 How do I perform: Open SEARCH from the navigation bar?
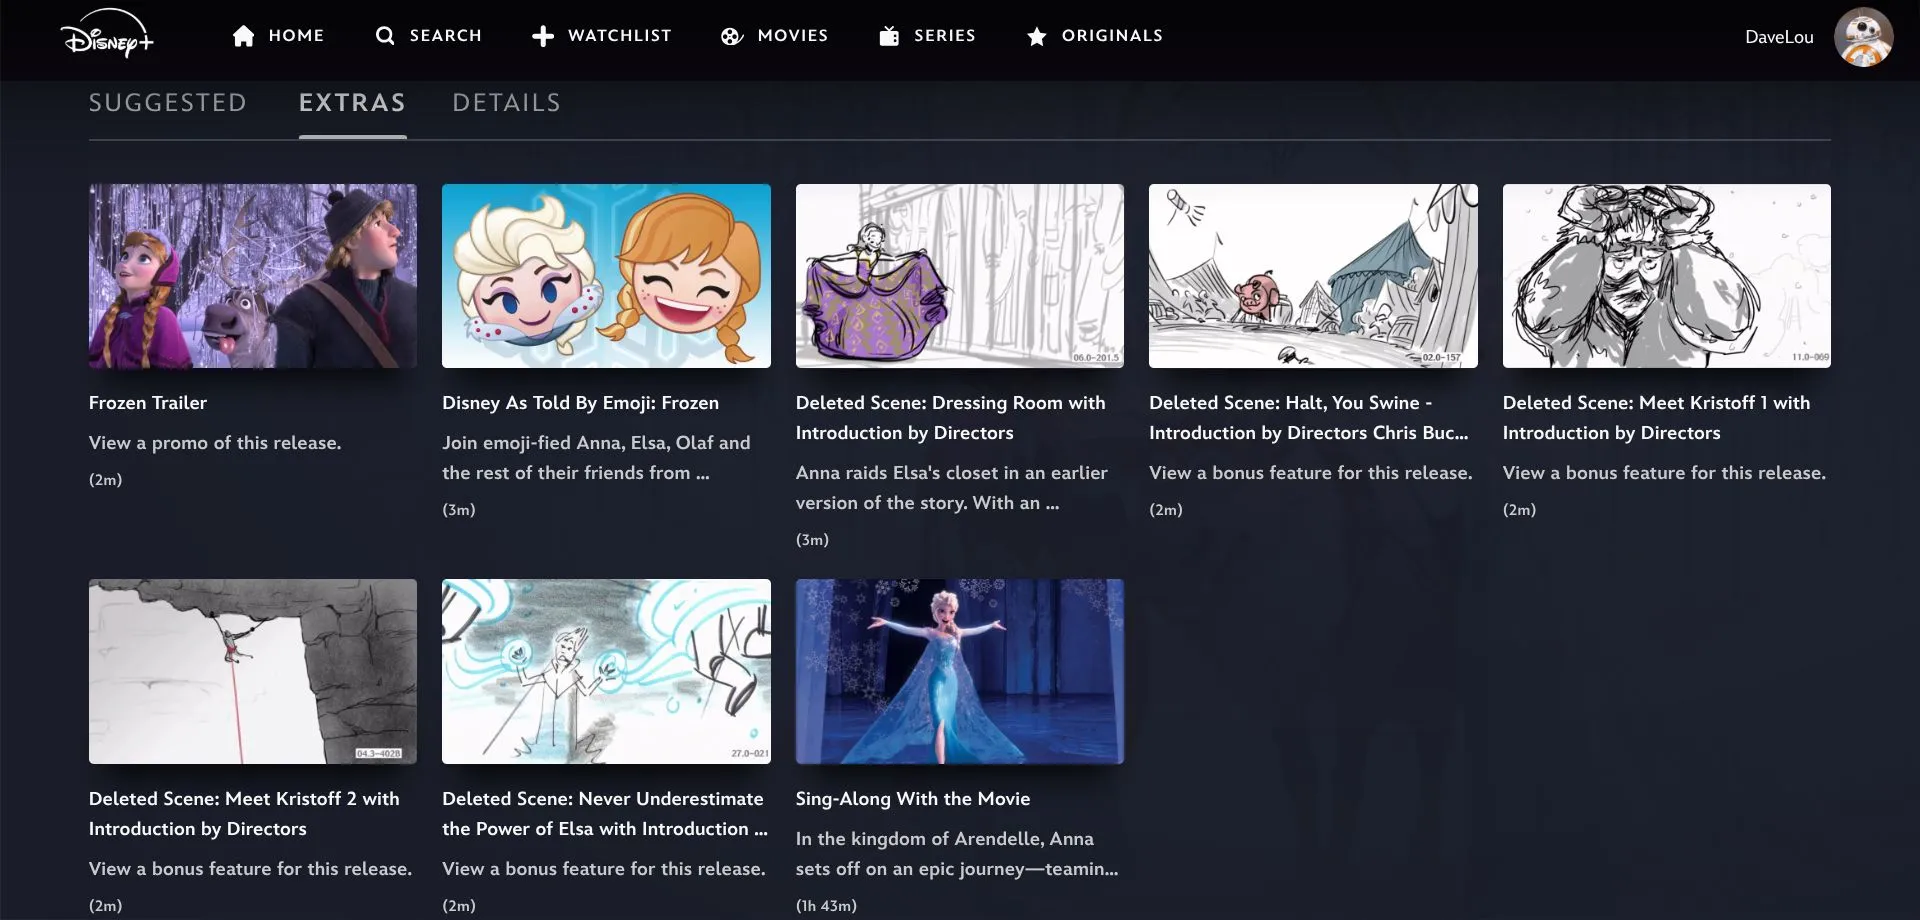(x=446, y=36)
